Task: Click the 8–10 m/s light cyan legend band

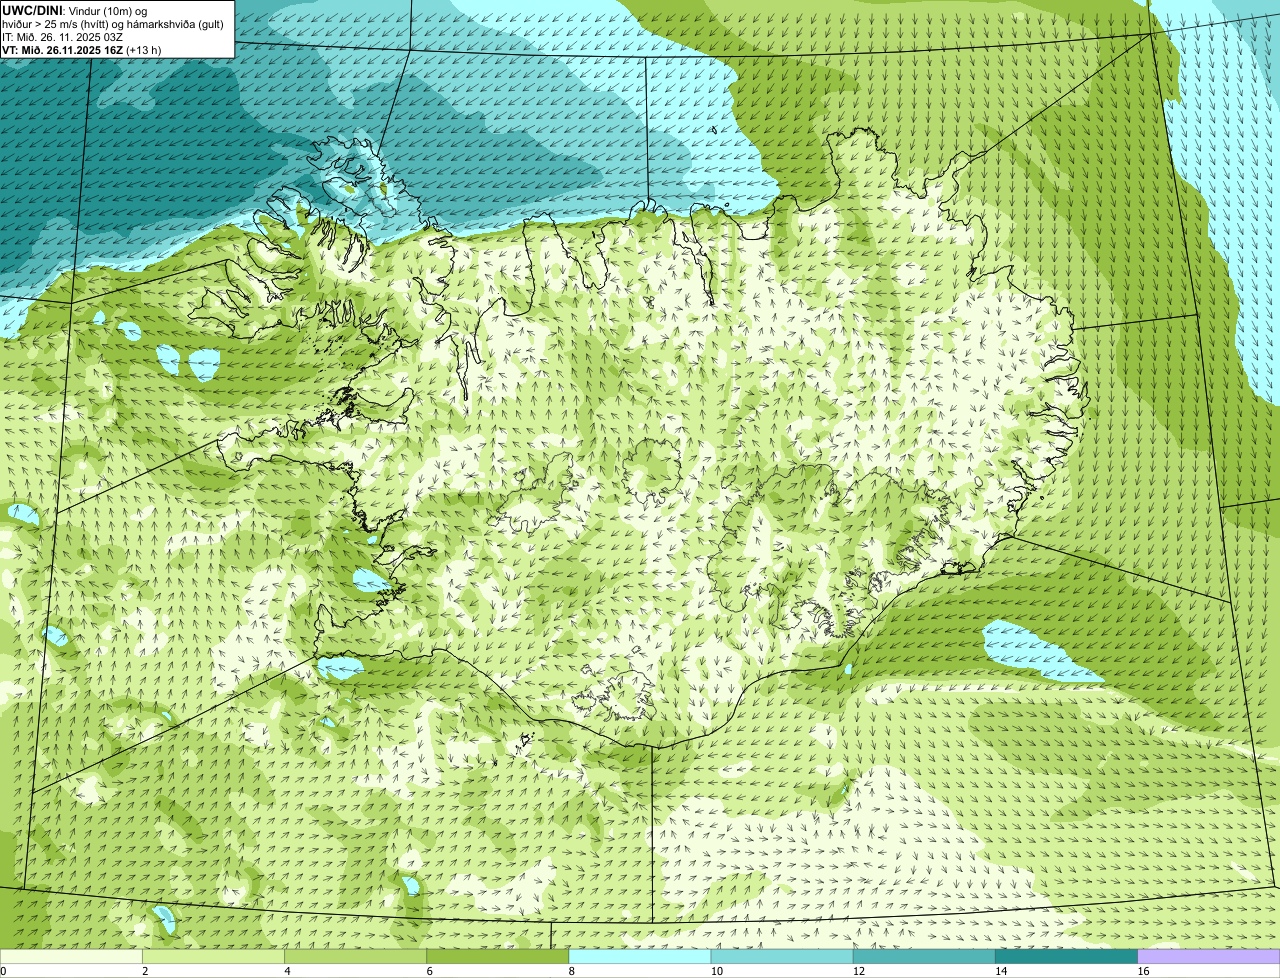Action: [x=640, y=956]
